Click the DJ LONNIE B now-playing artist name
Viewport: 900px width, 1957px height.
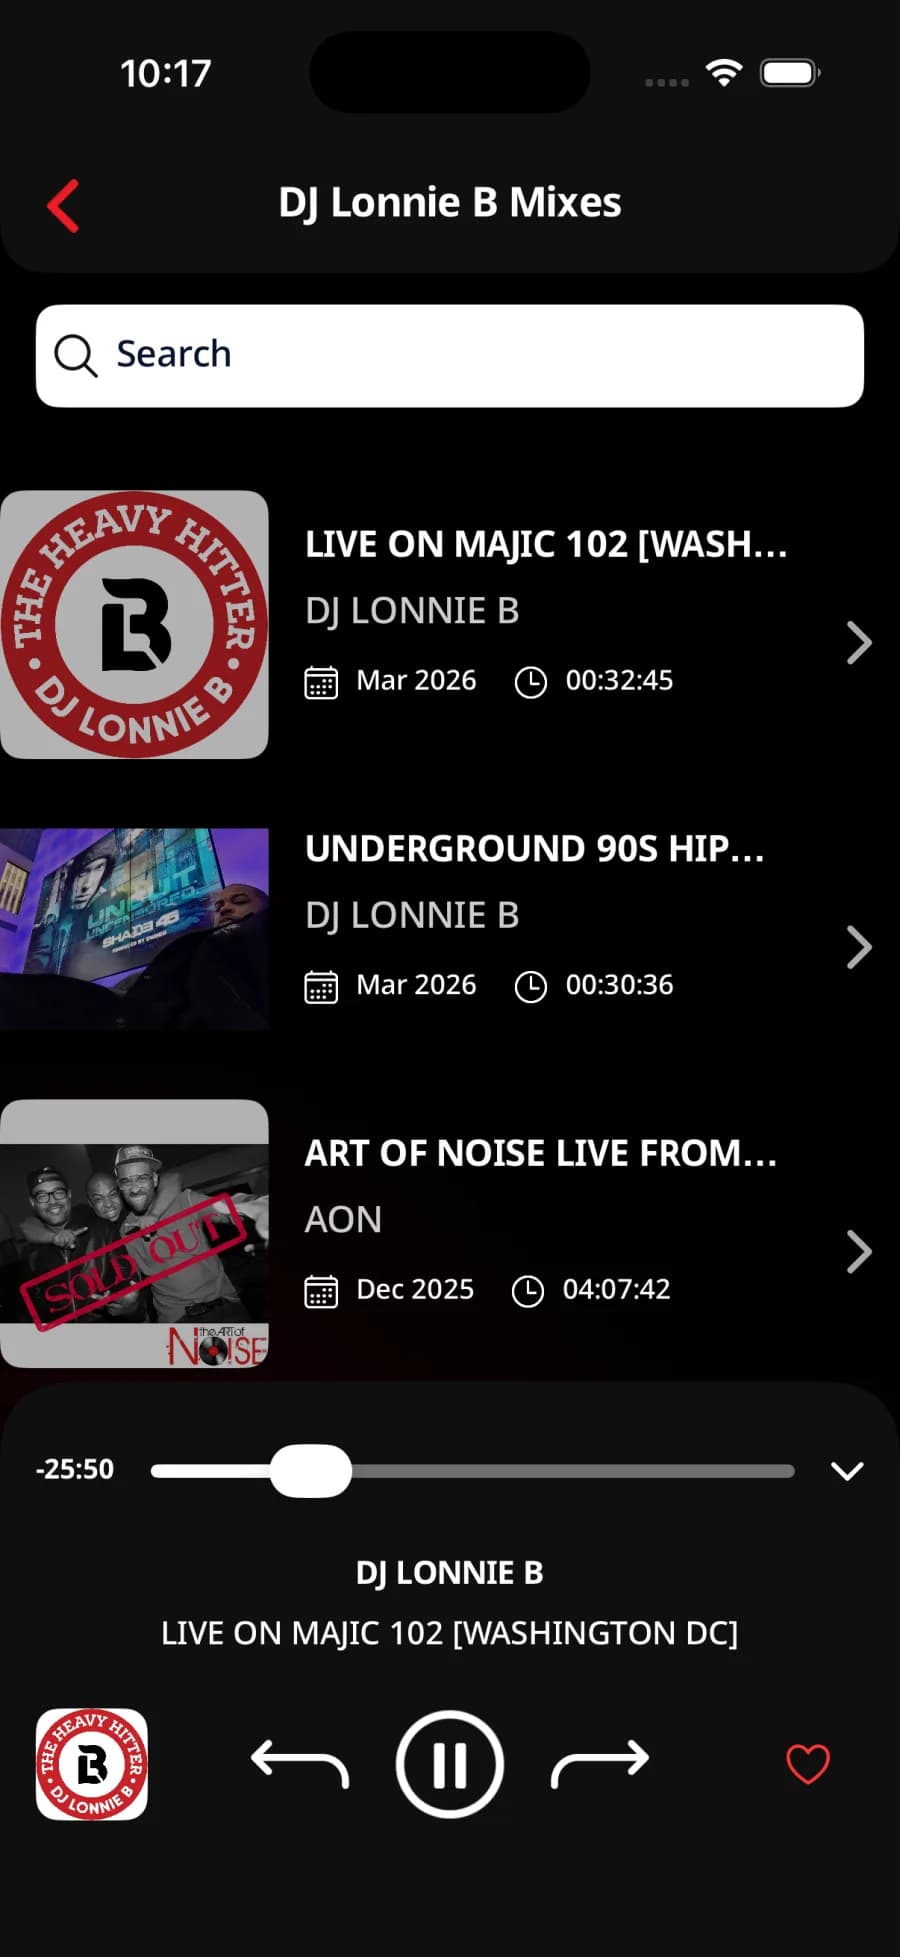[x=450, y=1572]
